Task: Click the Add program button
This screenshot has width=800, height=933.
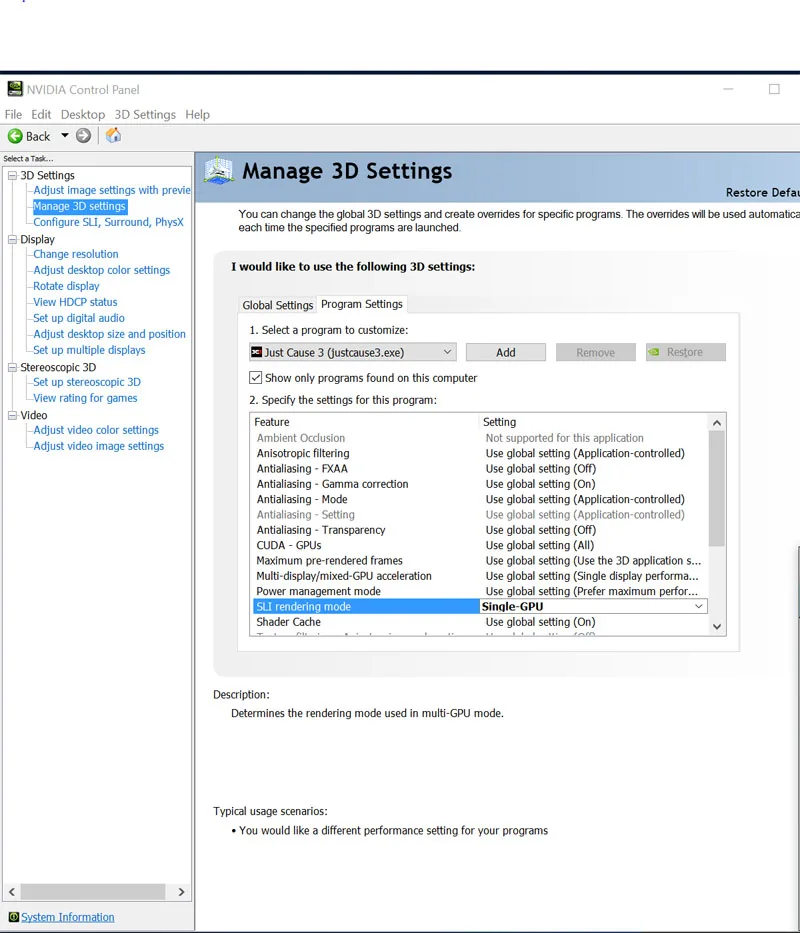Action: pos(505,352)
